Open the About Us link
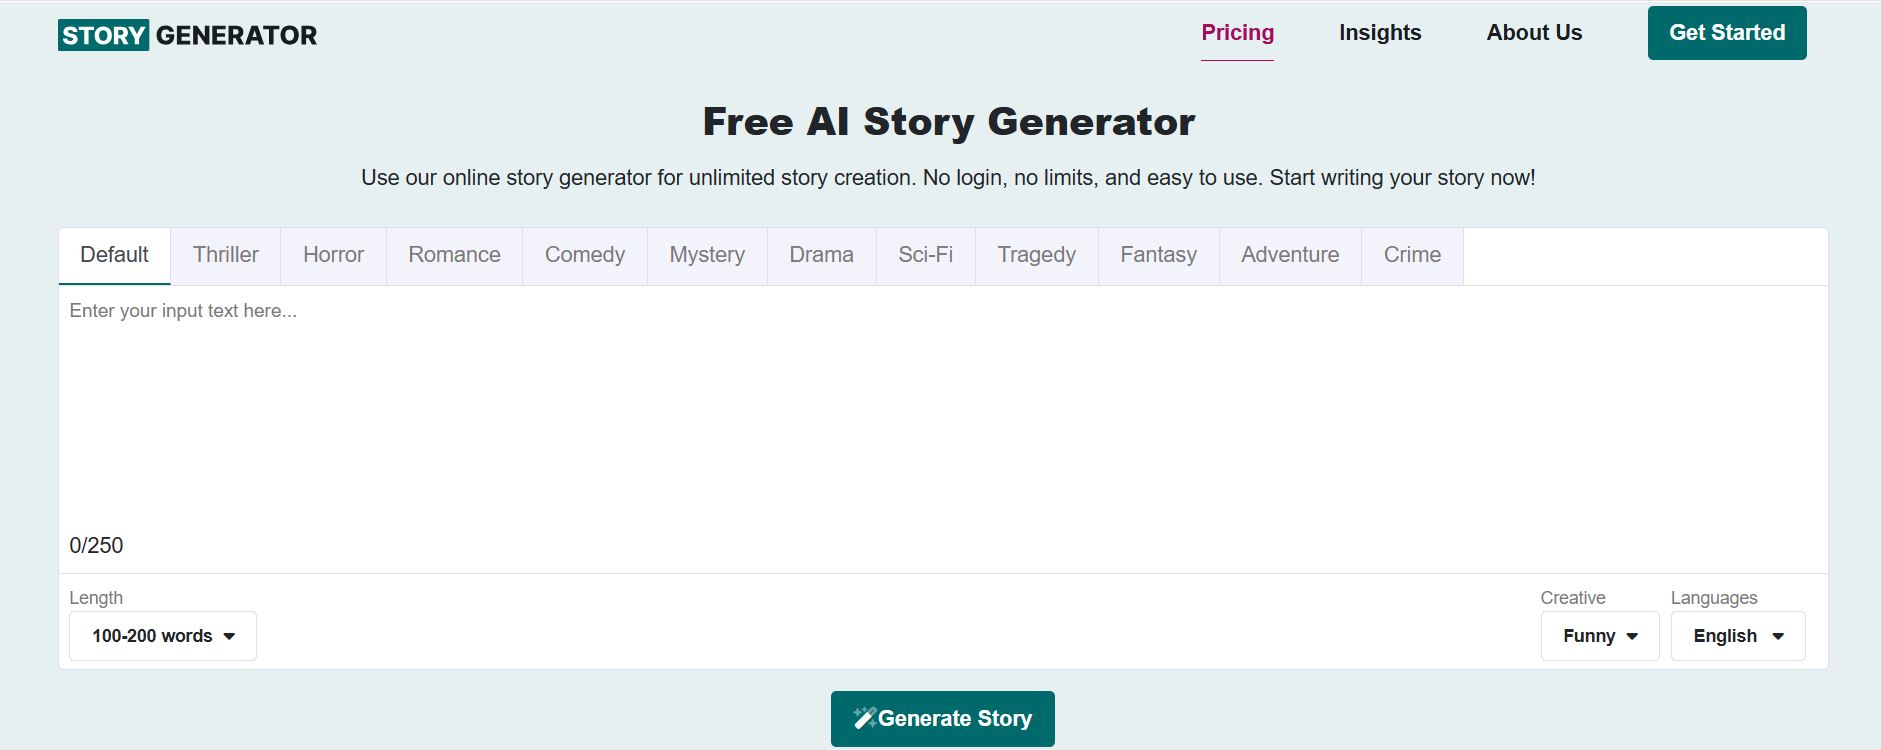 (1534, 33)
